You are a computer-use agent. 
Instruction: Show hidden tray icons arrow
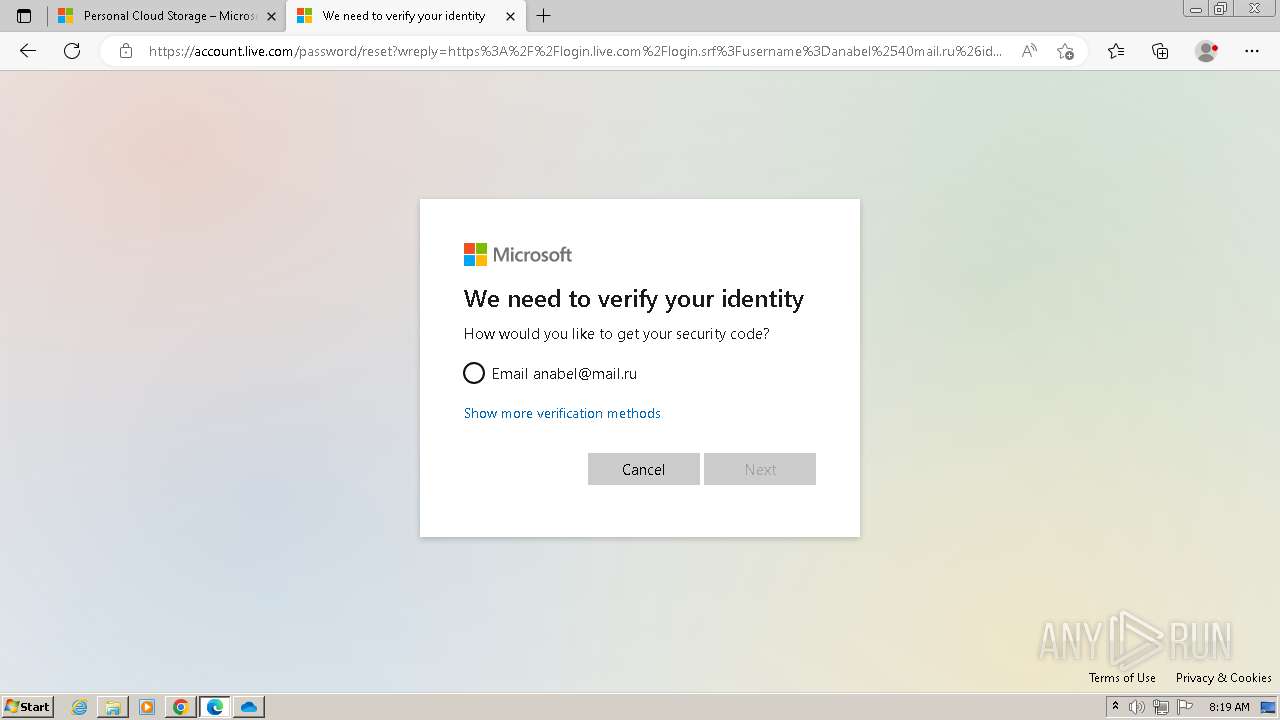coord(1115,707)
